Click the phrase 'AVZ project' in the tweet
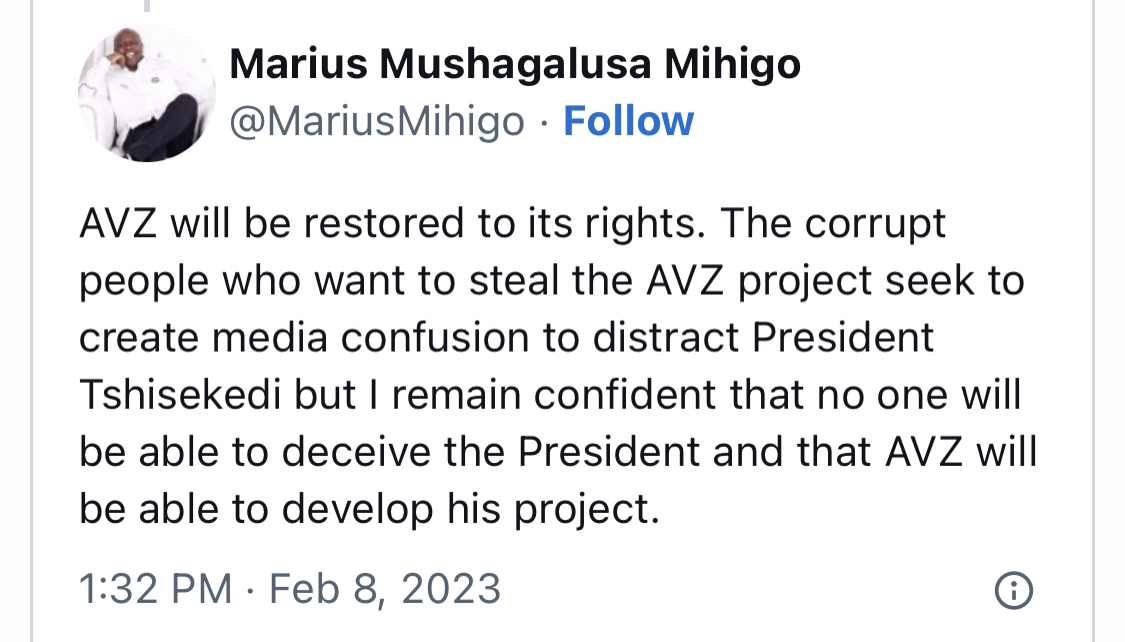 coord(759,280)
